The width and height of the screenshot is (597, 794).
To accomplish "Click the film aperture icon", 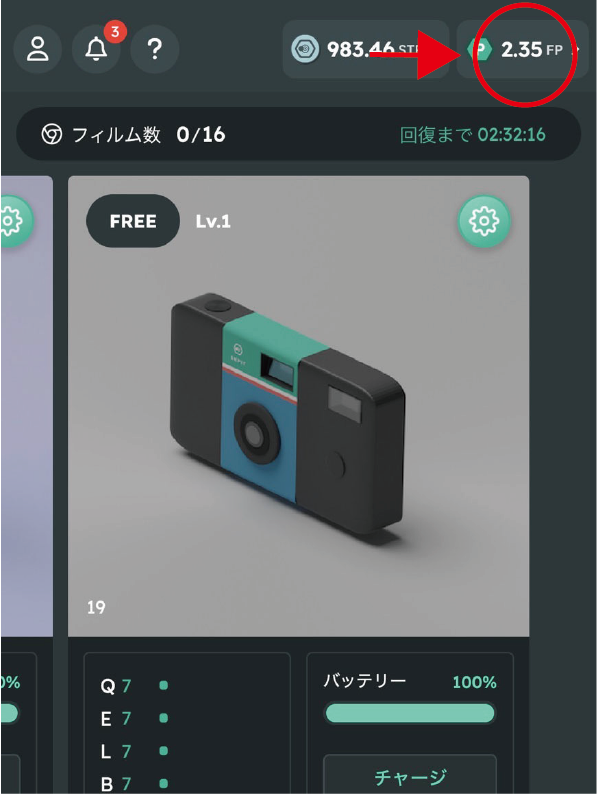I will [x=52, y=135].
